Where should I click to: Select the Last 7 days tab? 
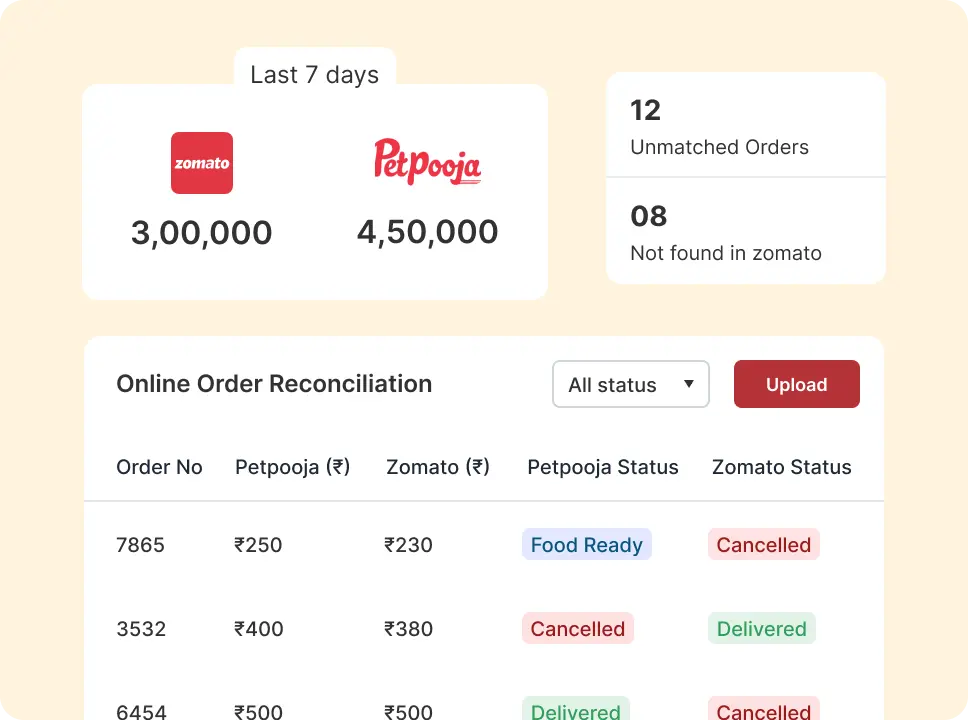pyautogui.click(x=315, y=75)
